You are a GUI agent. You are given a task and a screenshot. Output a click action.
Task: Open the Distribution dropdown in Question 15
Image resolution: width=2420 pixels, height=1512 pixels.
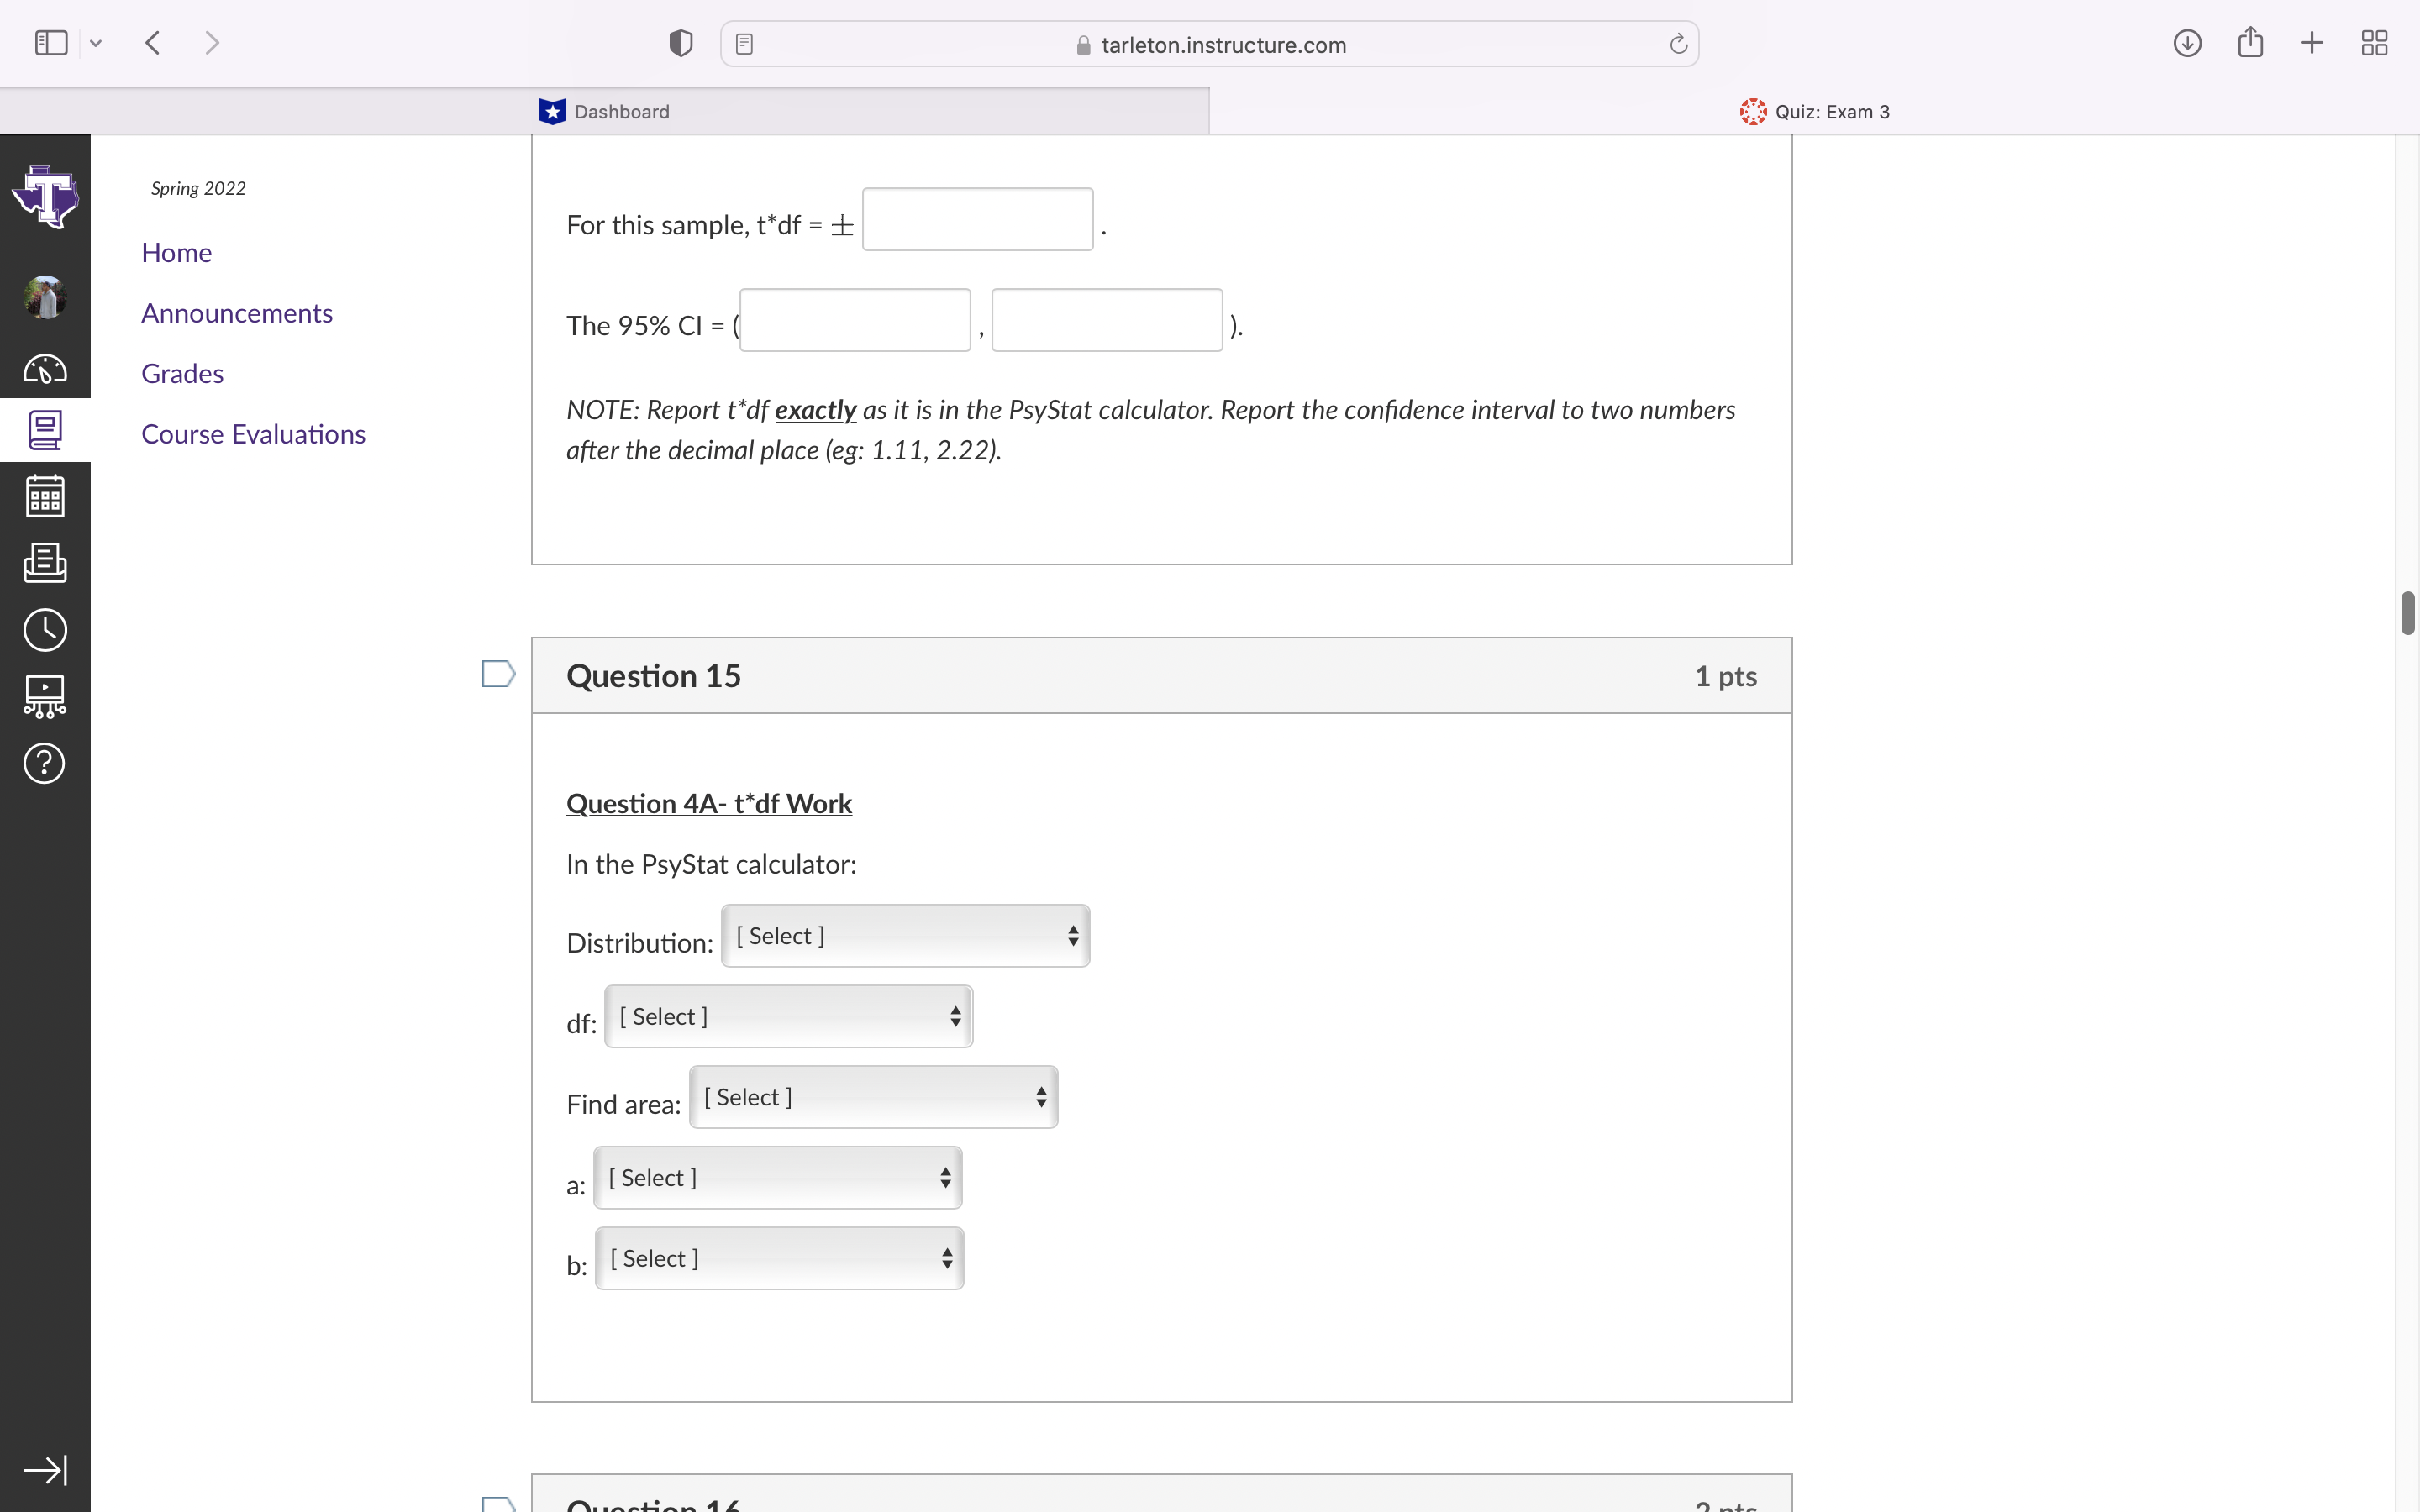click(x=904, y=936)
